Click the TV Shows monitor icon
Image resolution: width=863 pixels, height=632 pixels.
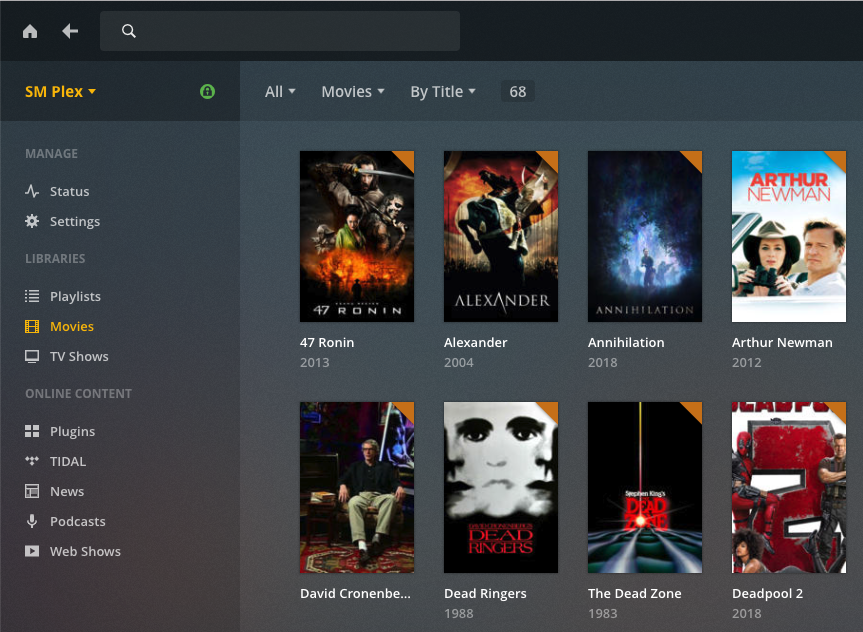tap(32, 356)
